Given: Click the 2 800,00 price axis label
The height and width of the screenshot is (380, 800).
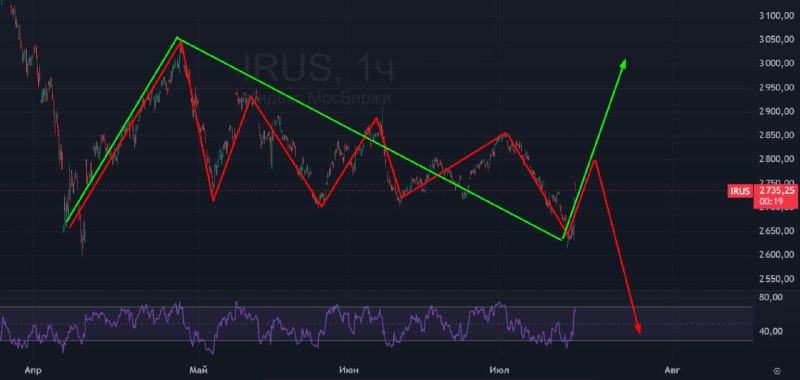Looking at the screenshot, I should pyautogui.click(x=776, y=160).
